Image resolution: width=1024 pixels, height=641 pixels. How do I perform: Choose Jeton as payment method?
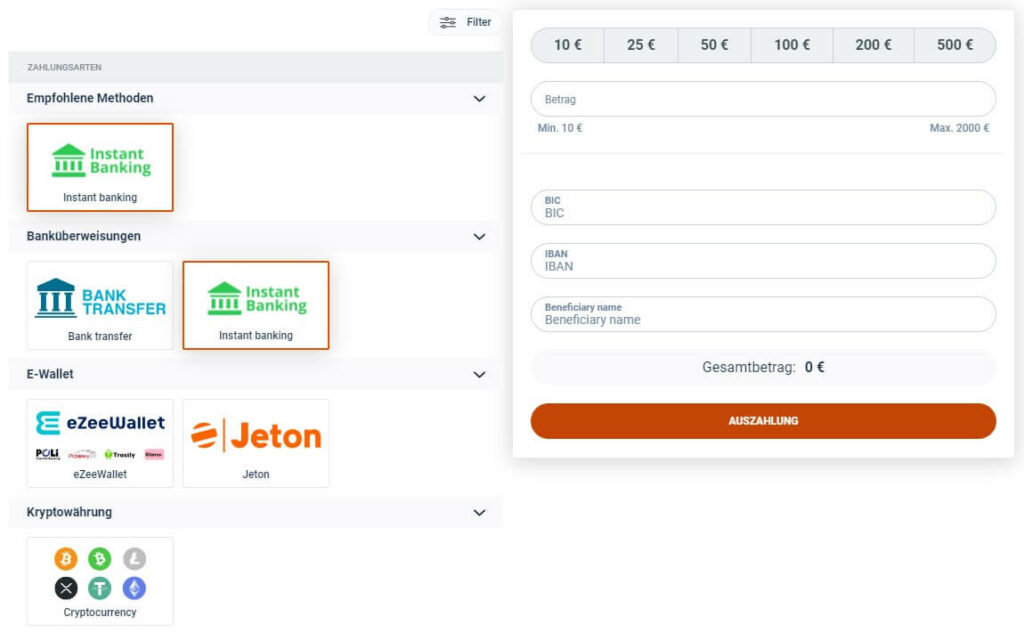[x=256, y=443]
